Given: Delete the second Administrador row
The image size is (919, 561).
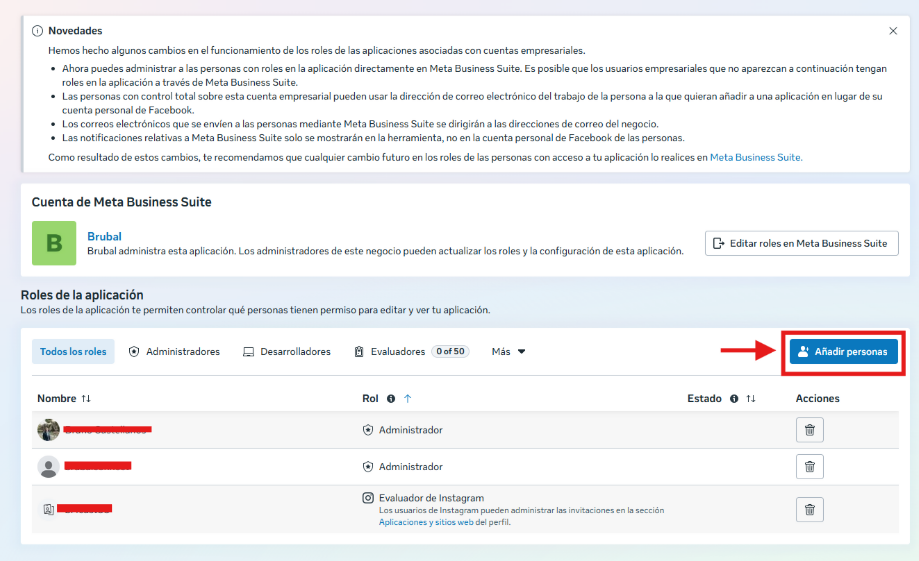Looking at the screenshot, I should coord(809,467).
